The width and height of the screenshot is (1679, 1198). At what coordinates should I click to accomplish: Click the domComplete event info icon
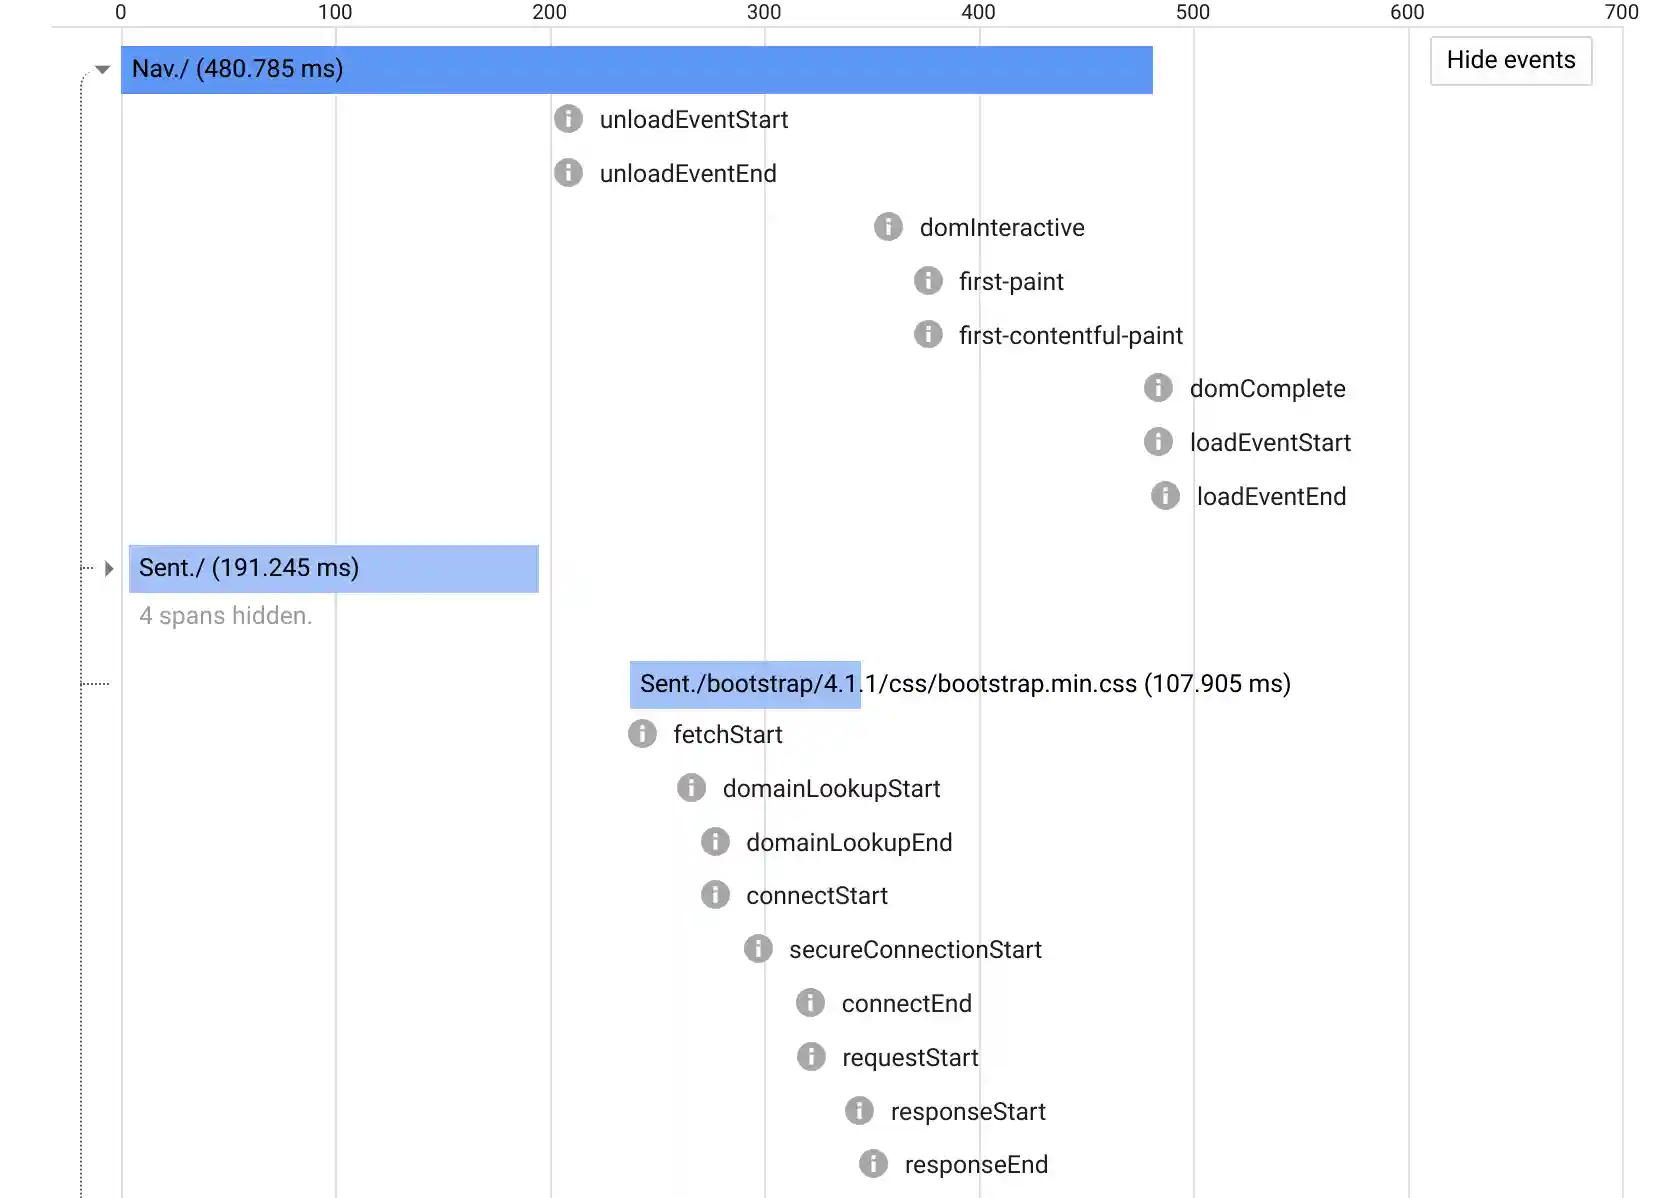(x=1158, y=387)
